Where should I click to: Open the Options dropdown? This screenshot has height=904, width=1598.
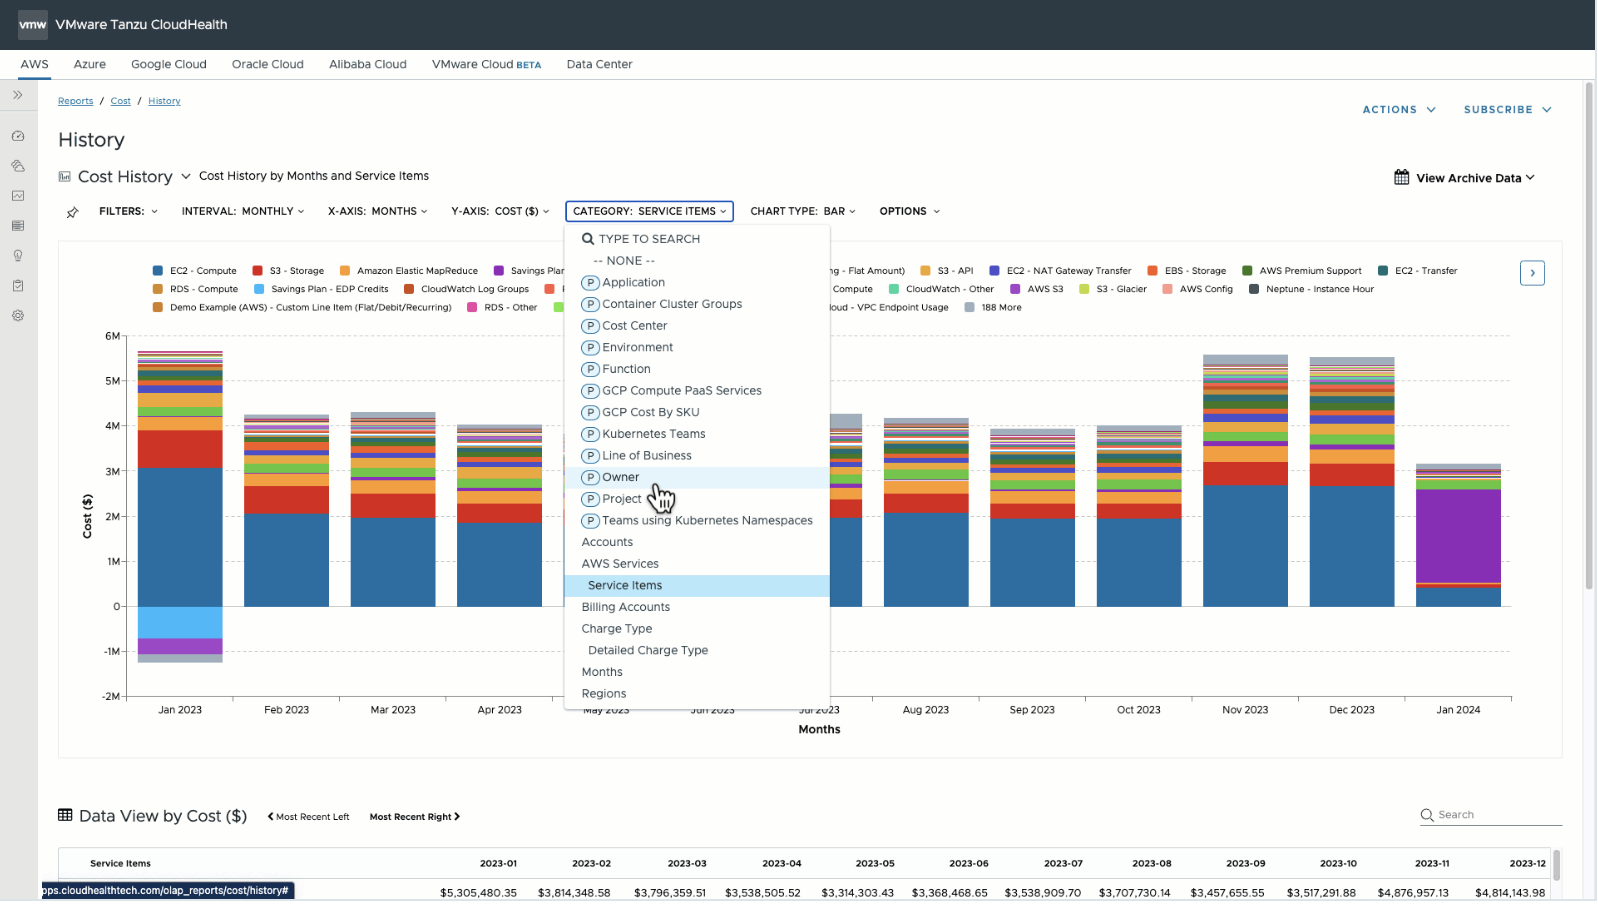click(x=910, y=212)
